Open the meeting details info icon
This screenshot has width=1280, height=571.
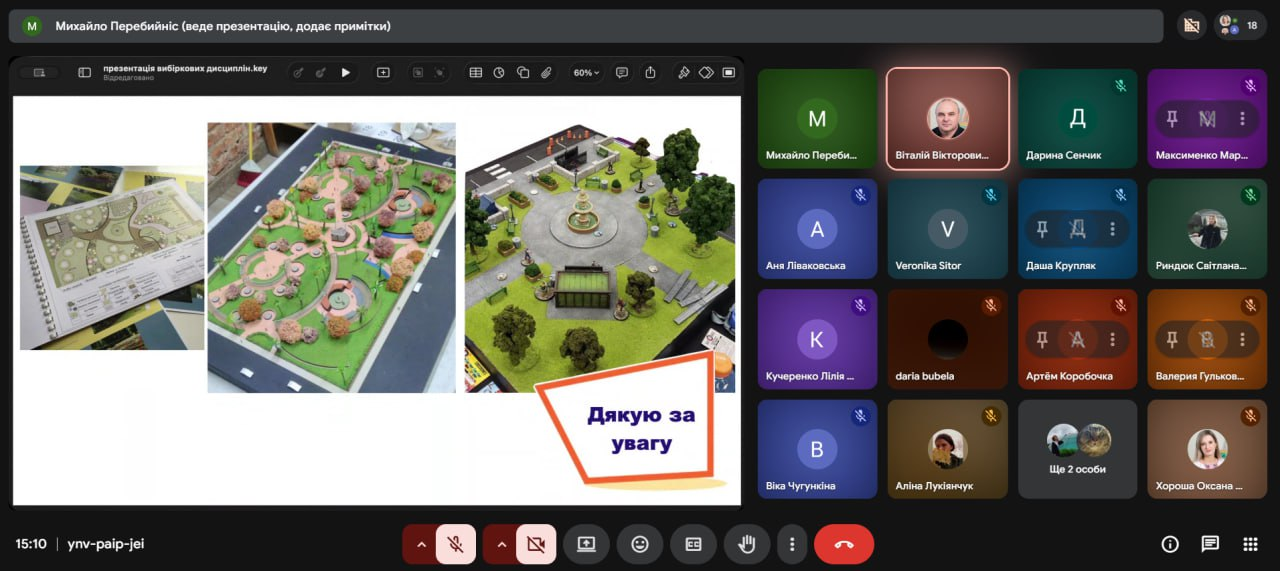pos(1170,544)
